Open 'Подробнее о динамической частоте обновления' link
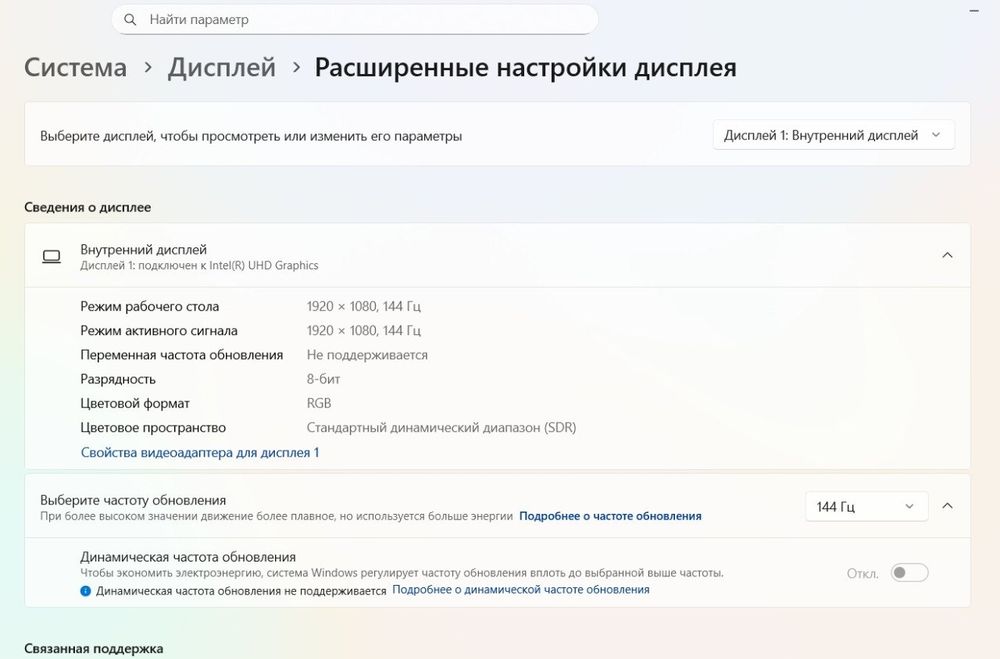Image resolution: width=1000 pixels, height=659 pixels. pos(520,590)
